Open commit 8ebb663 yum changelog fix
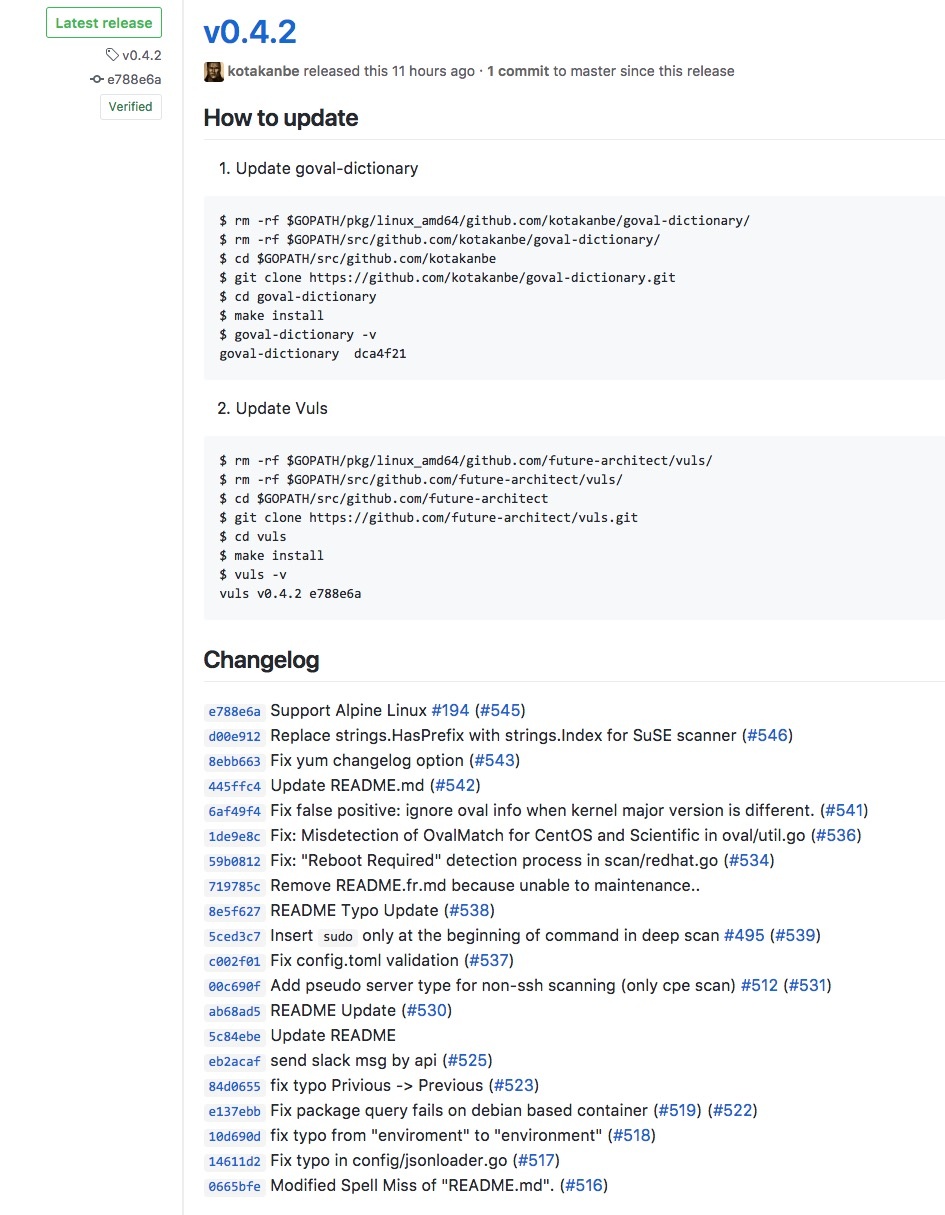This screenshot has width=945, height=1215. [234, 761]
